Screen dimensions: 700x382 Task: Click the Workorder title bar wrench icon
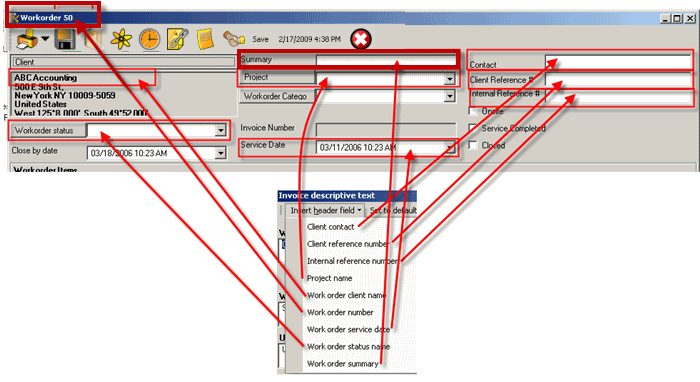click(15, 18)
